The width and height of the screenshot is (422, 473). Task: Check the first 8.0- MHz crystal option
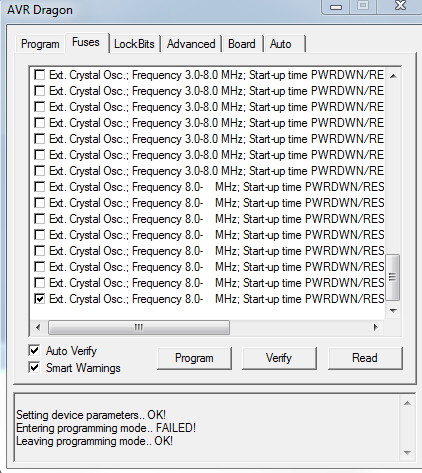click(x=40, y=187)
